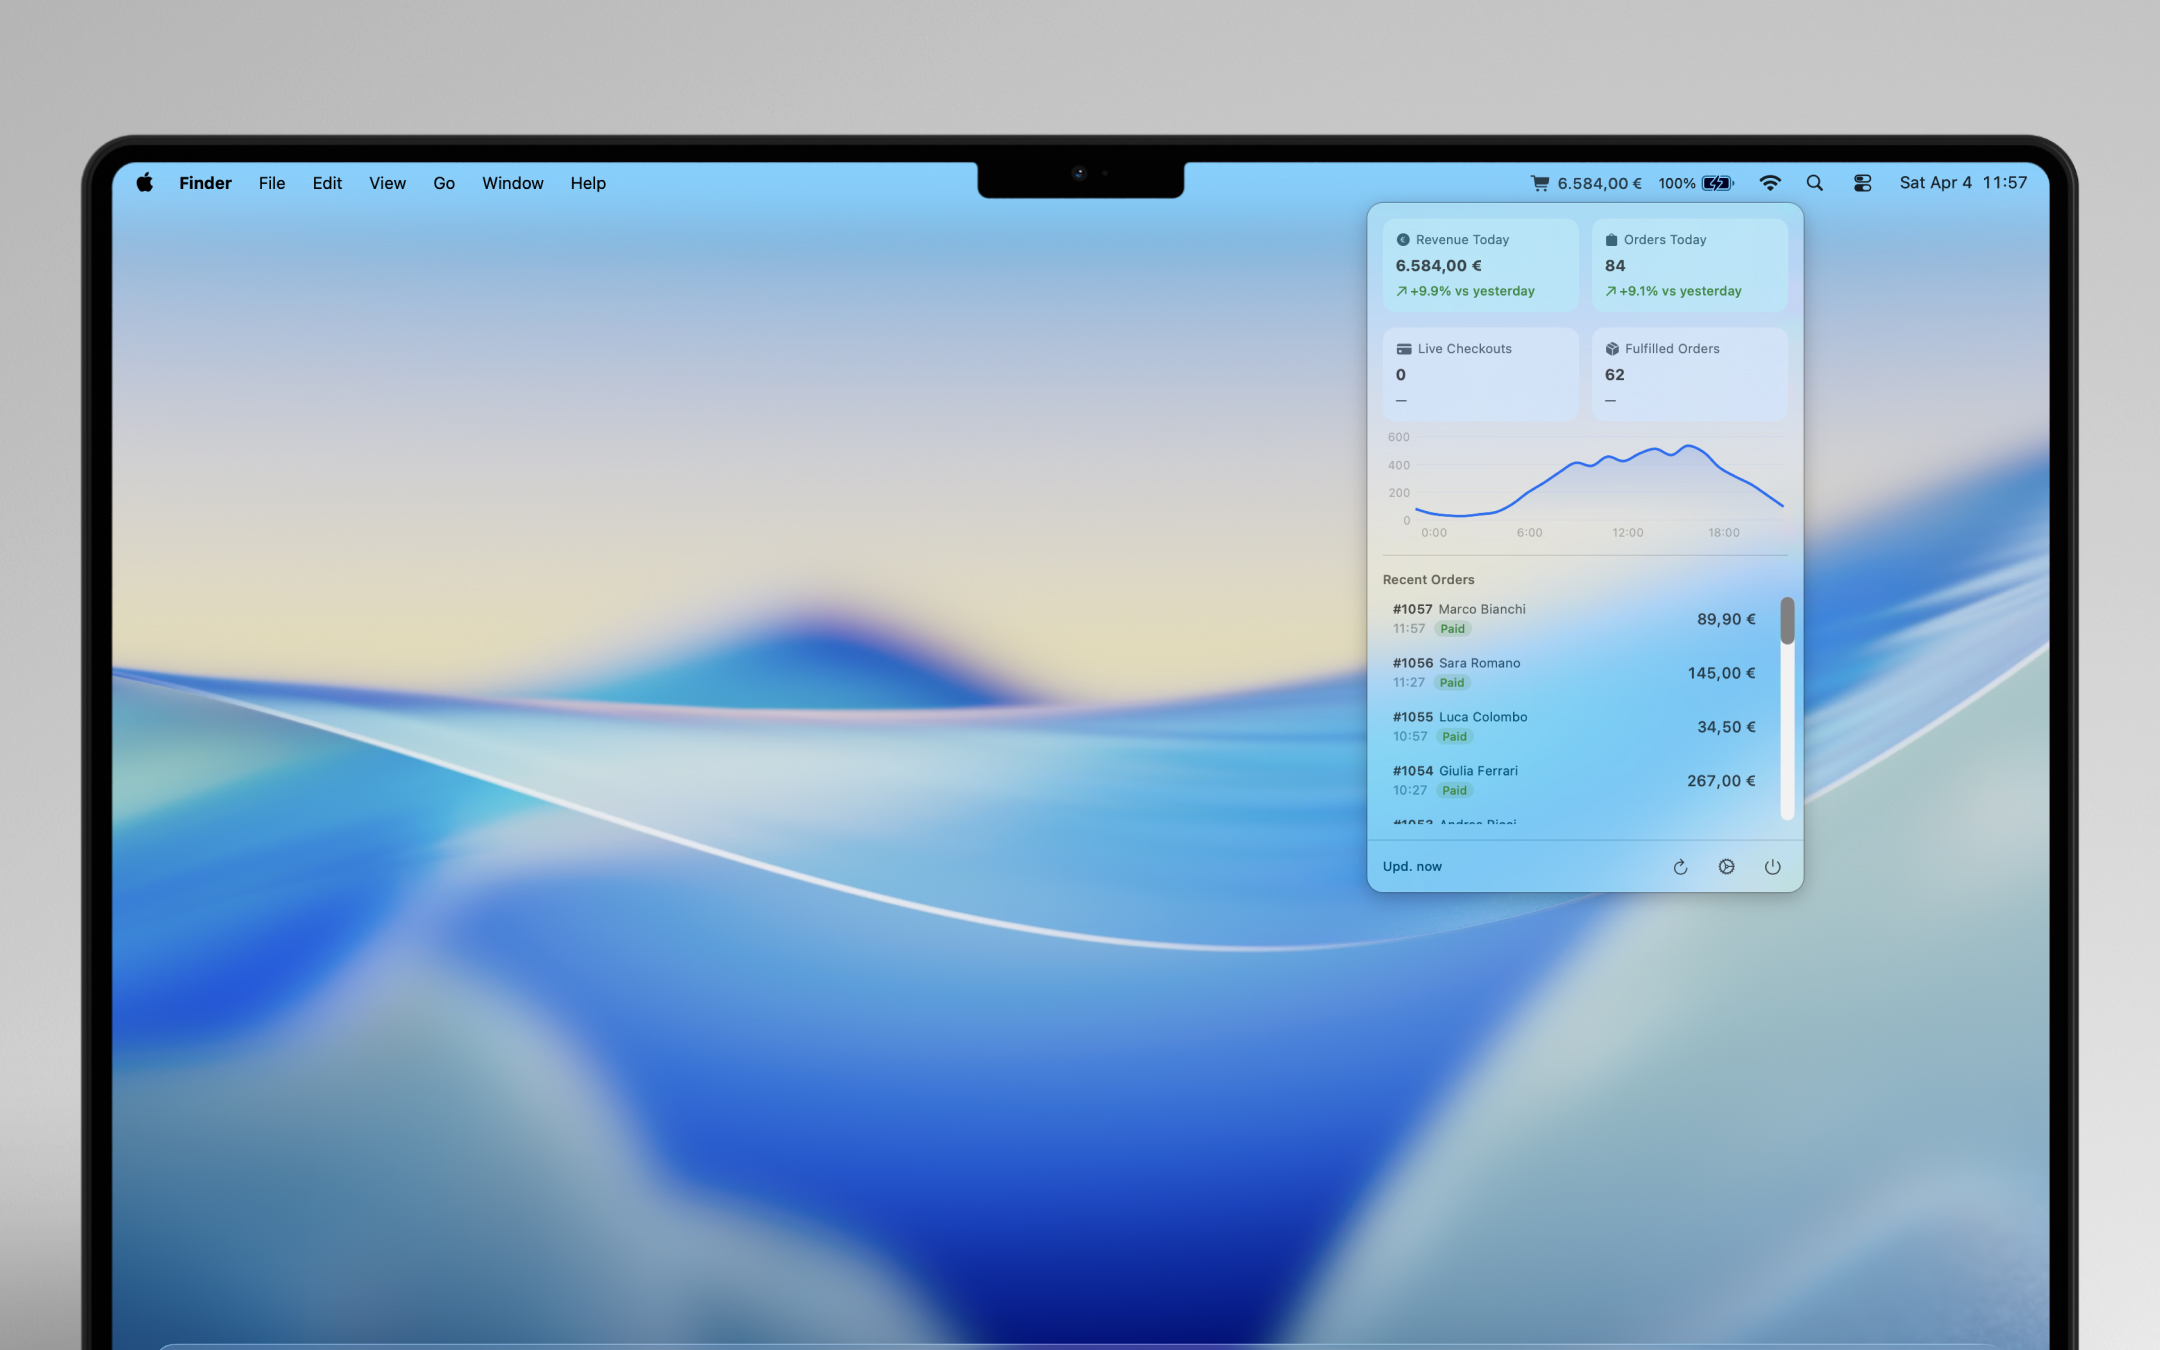Open Spotlight search magnifier icon
Image resolution: width=2160 pixels, height=1350 pixels.
pyautogui.click(x=1815, y=183)
